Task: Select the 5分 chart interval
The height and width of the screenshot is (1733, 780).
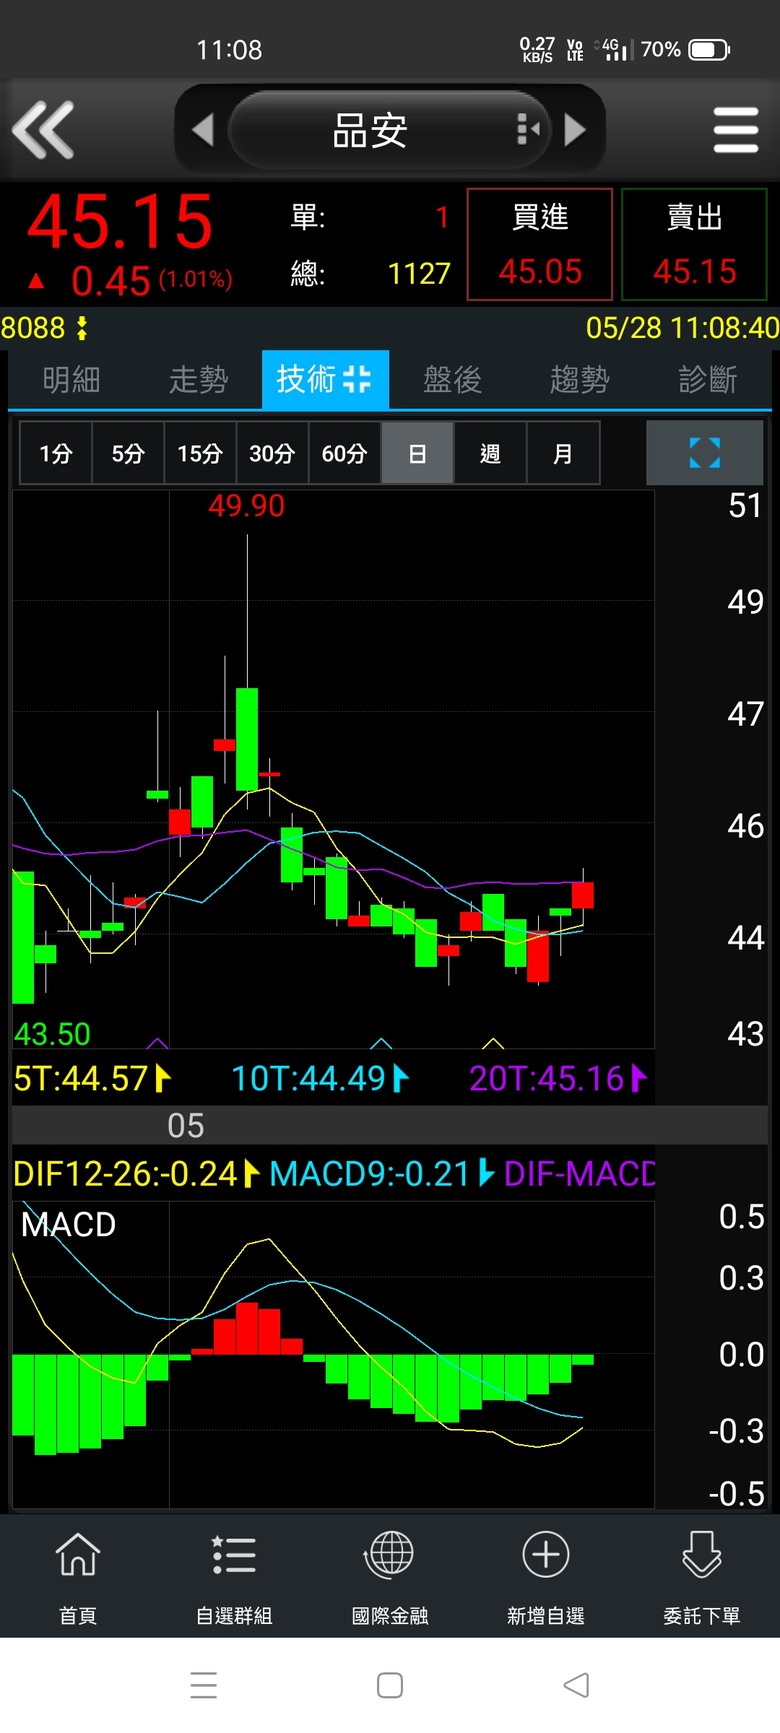Action: click(128, 453)
